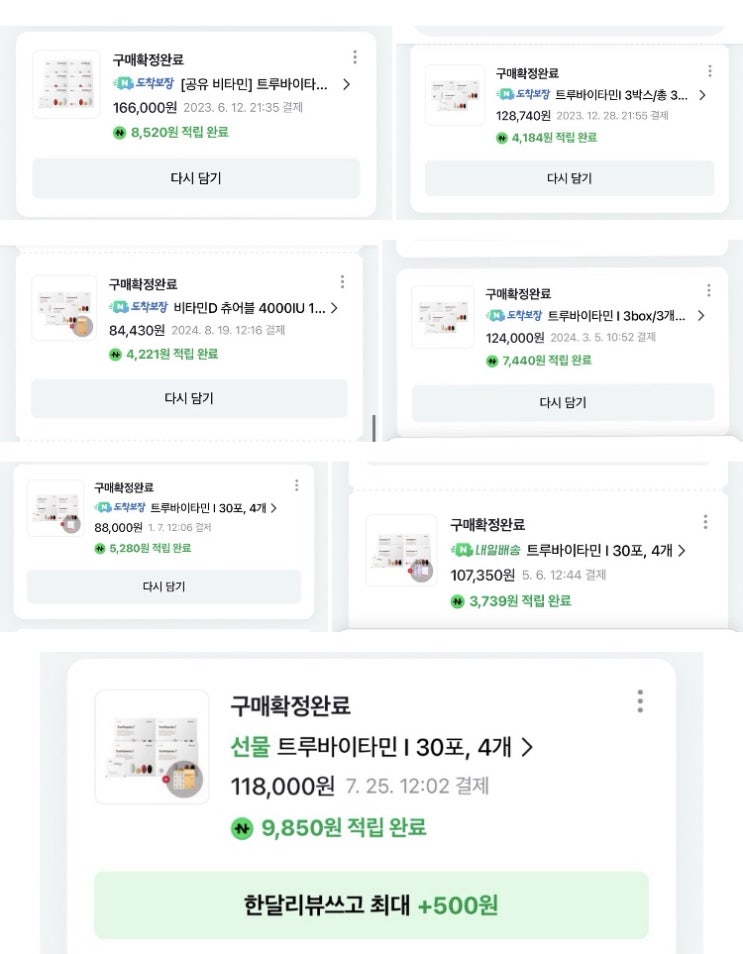Open three-dot menu on 124,000원 order

click(709, 291)
